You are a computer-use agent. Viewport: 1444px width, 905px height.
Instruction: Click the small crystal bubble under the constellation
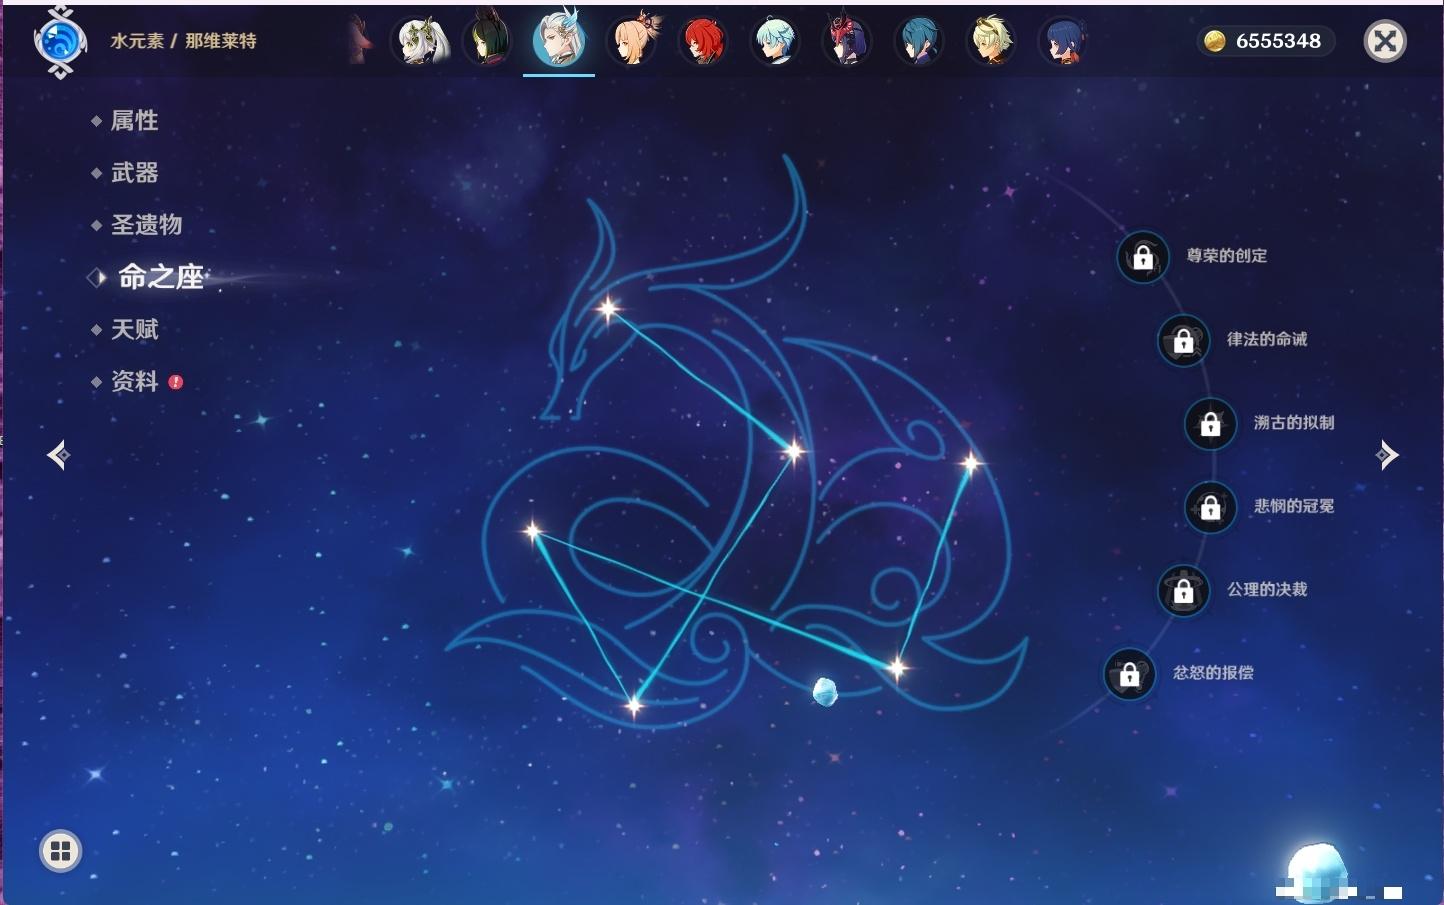click(x=825, y=691)
